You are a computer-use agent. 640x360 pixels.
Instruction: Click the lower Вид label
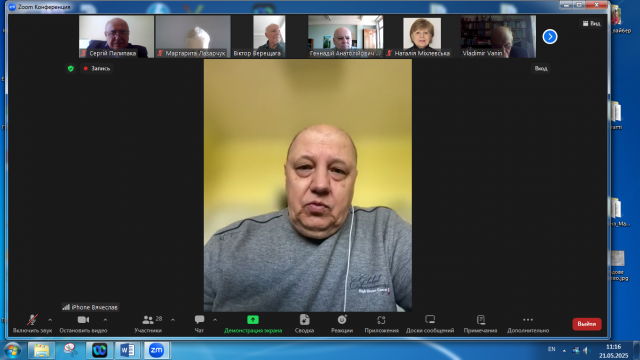[x=541, y=69]
